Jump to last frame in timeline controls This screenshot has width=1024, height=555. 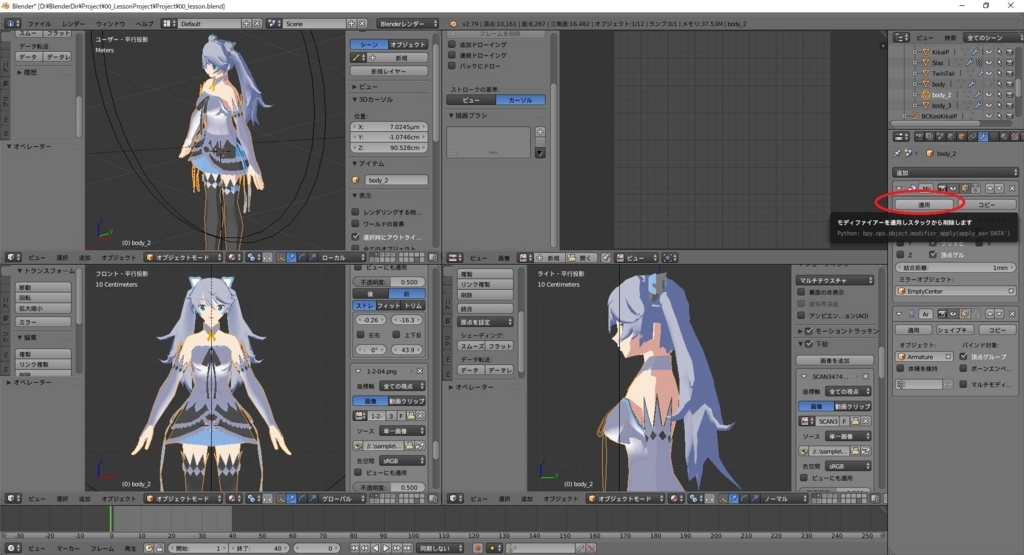click(407, 548)
